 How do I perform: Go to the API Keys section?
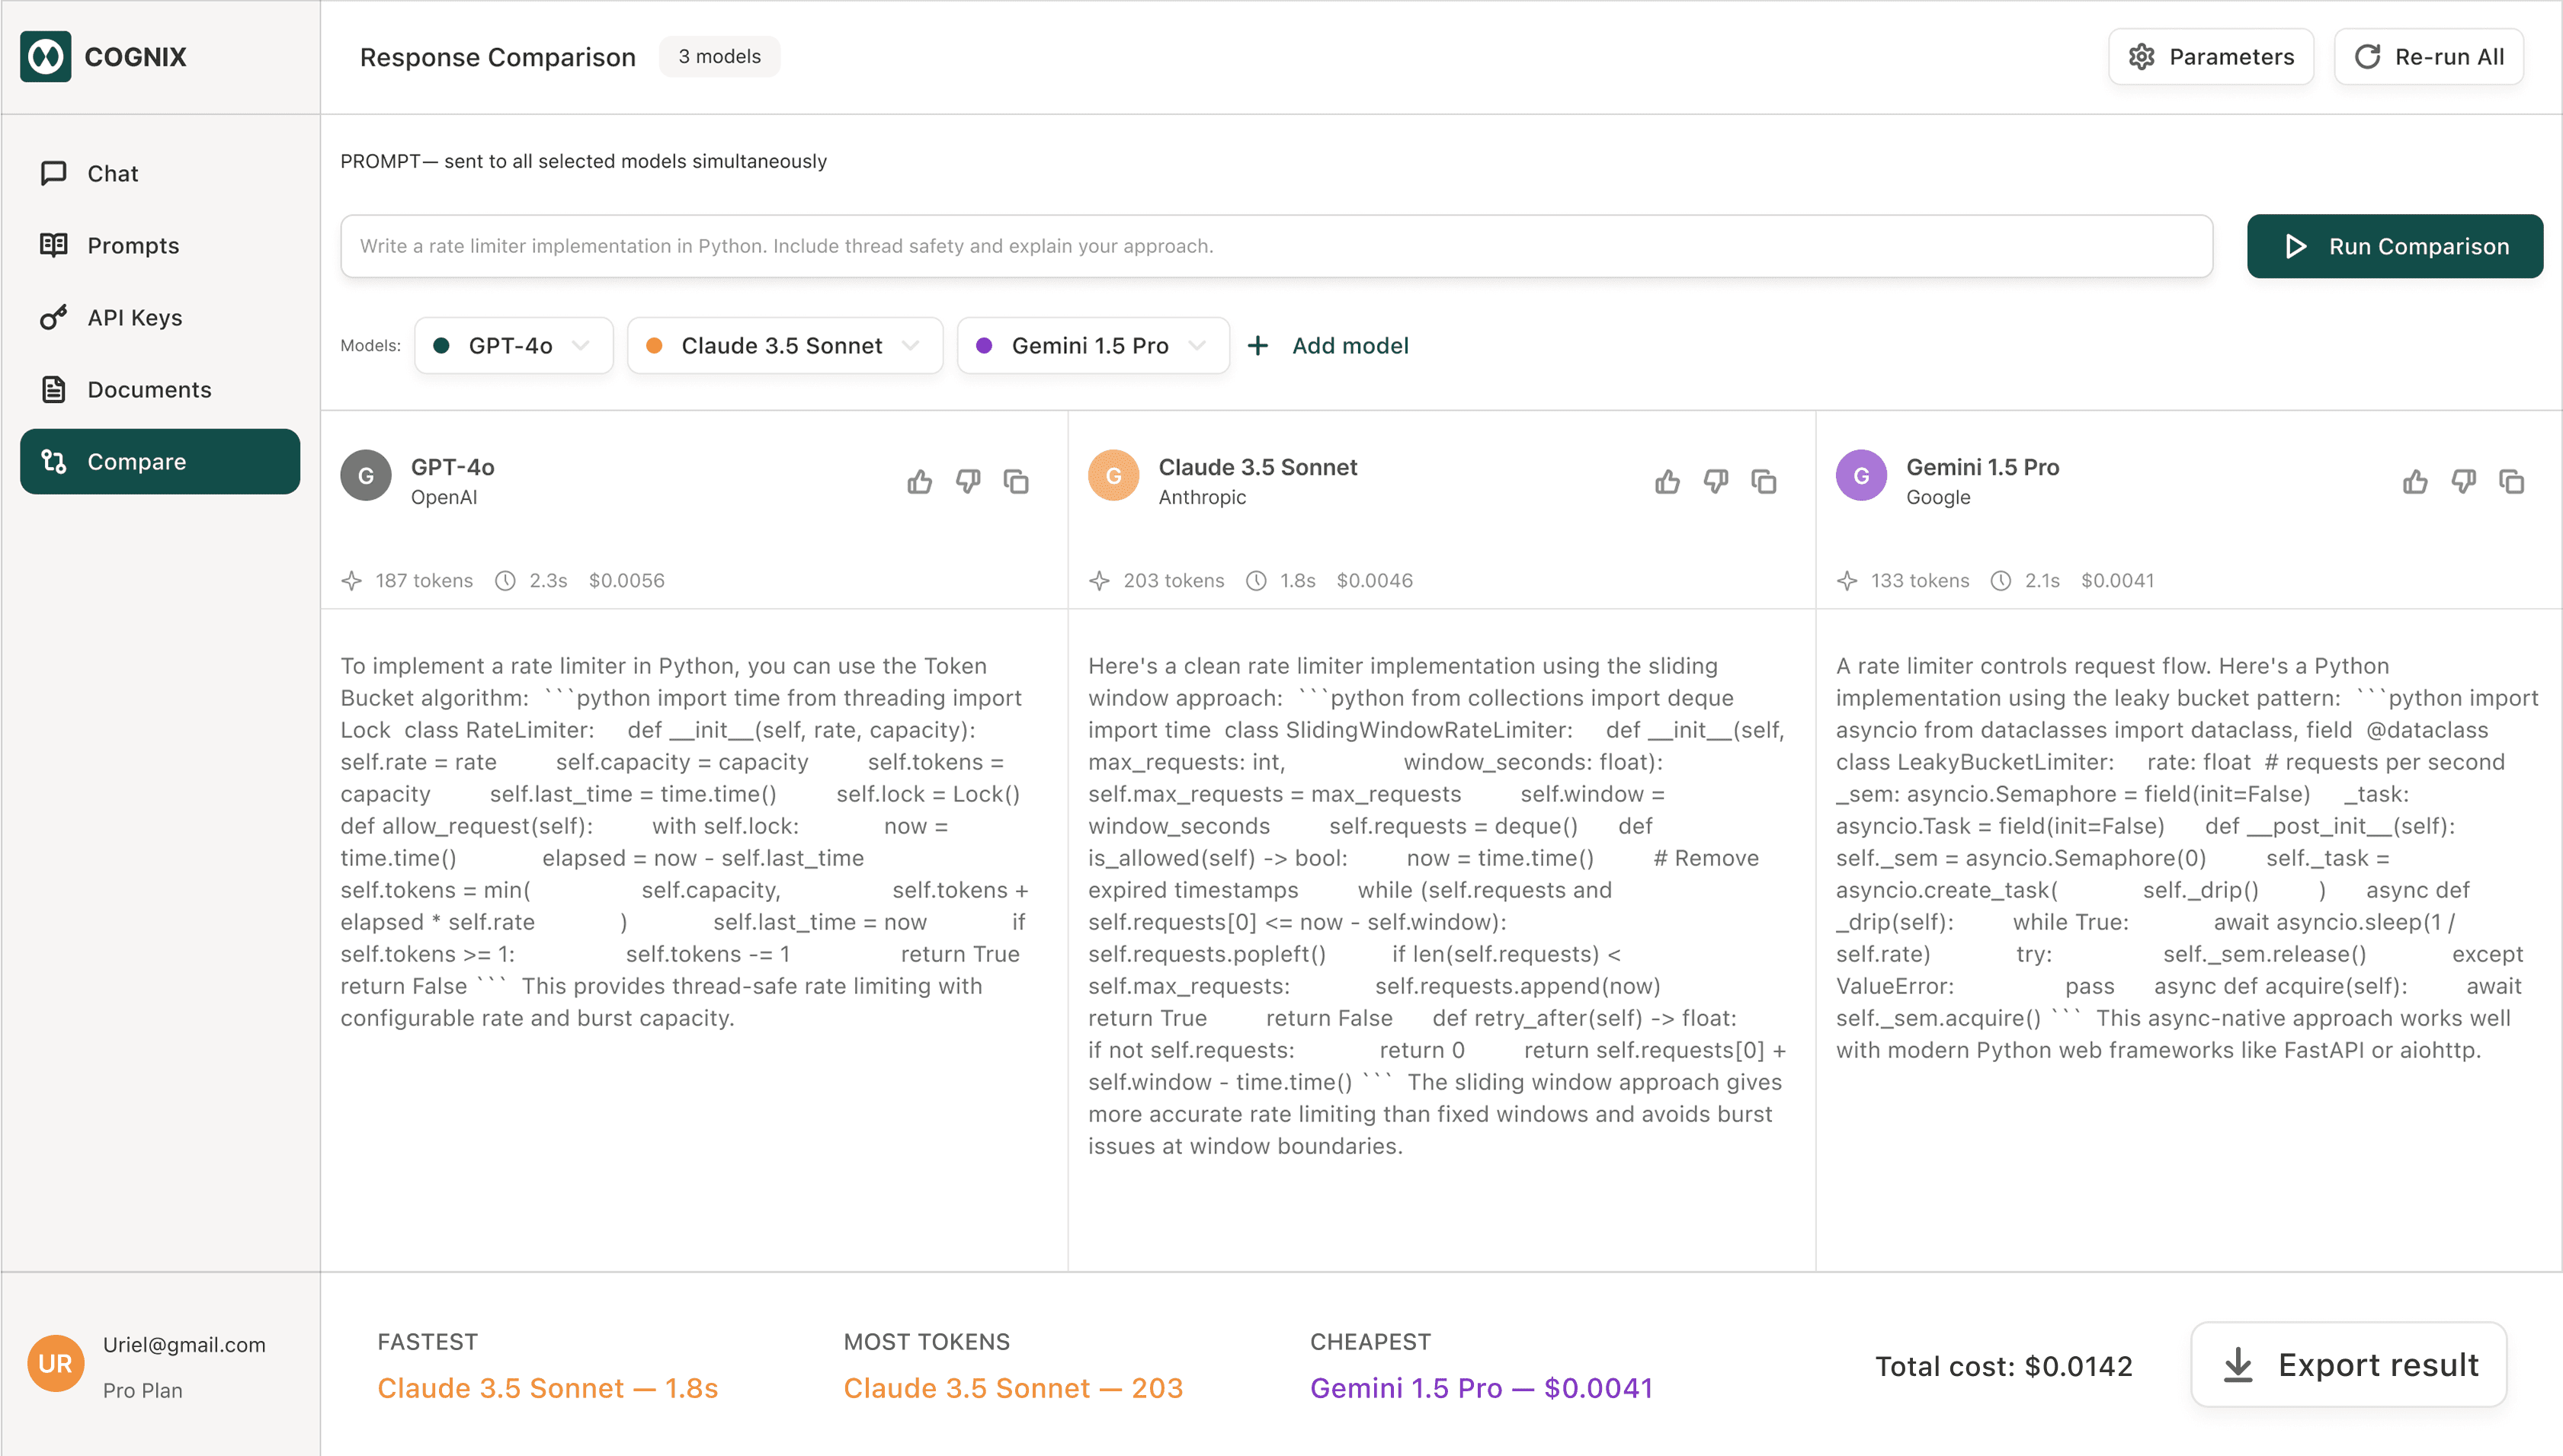coord(134,318)
